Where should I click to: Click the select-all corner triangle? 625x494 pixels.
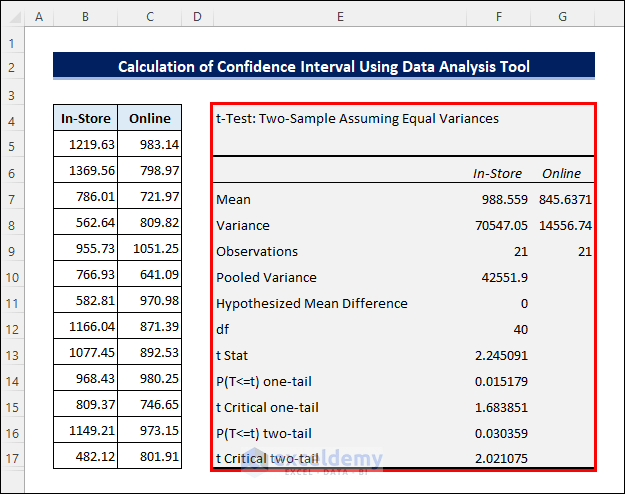coord(12,17)
